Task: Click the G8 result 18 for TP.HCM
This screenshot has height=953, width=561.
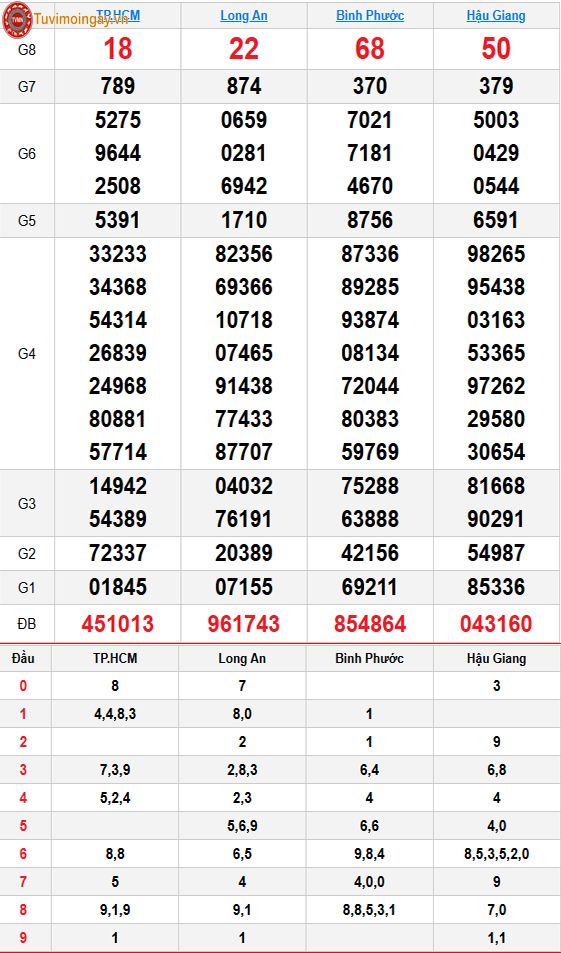Action: click(x=118, y=49)
